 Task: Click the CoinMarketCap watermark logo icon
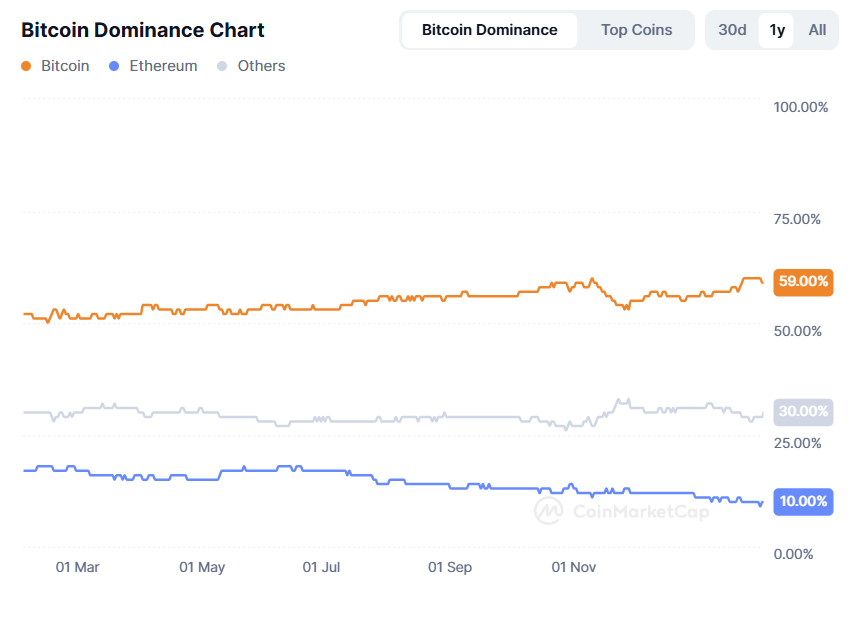click(548, 511)
